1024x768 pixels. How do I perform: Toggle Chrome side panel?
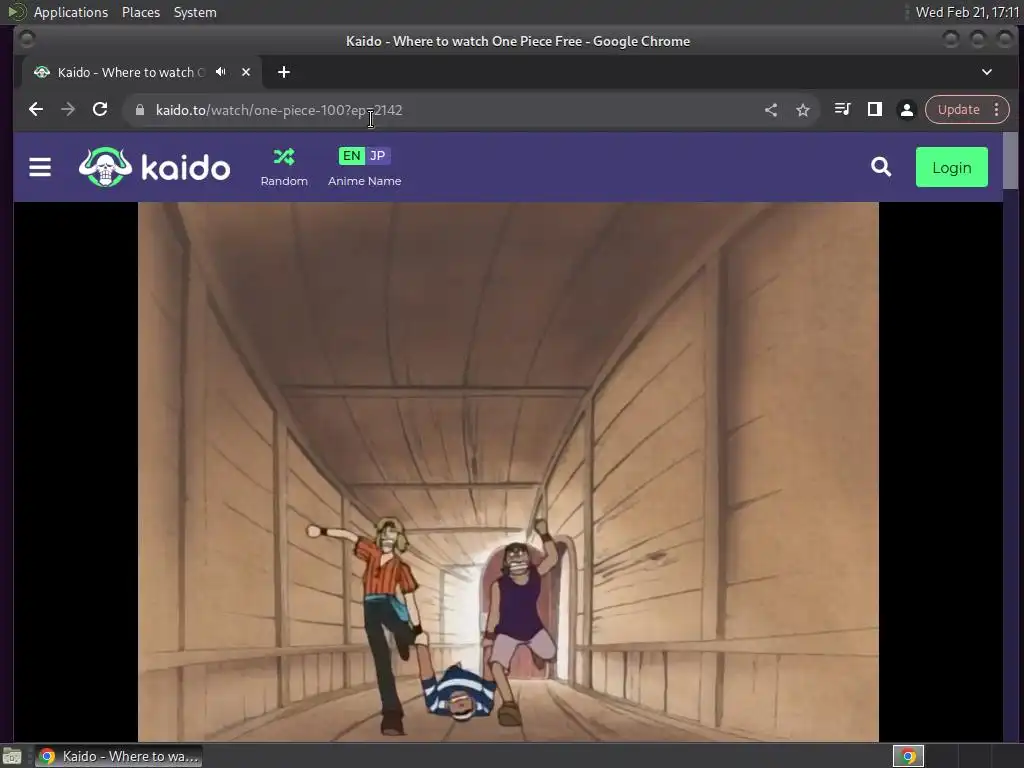pos(874,110)
